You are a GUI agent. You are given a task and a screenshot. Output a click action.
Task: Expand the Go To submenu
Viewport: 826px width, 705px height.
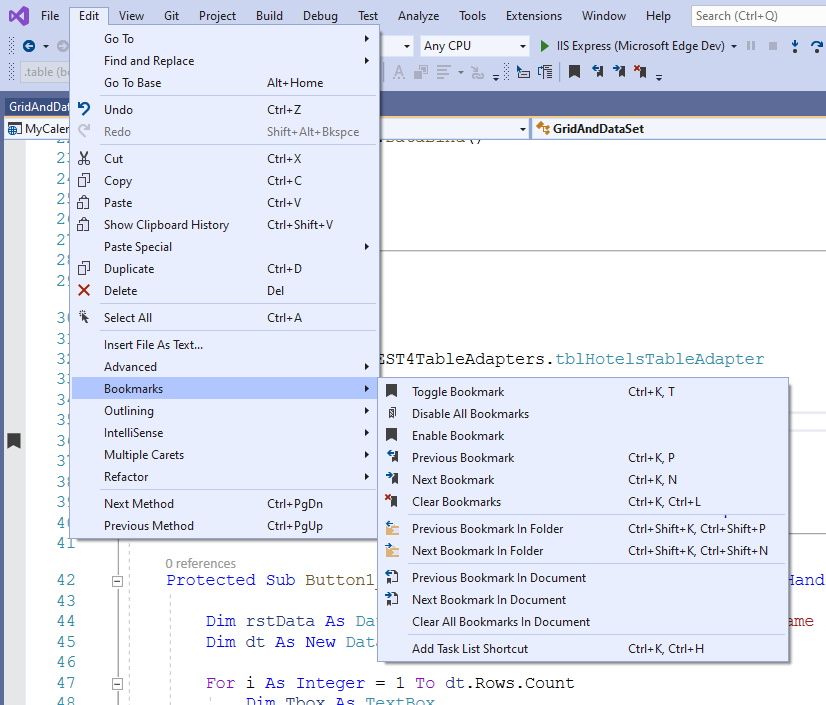tap(225, 38)
